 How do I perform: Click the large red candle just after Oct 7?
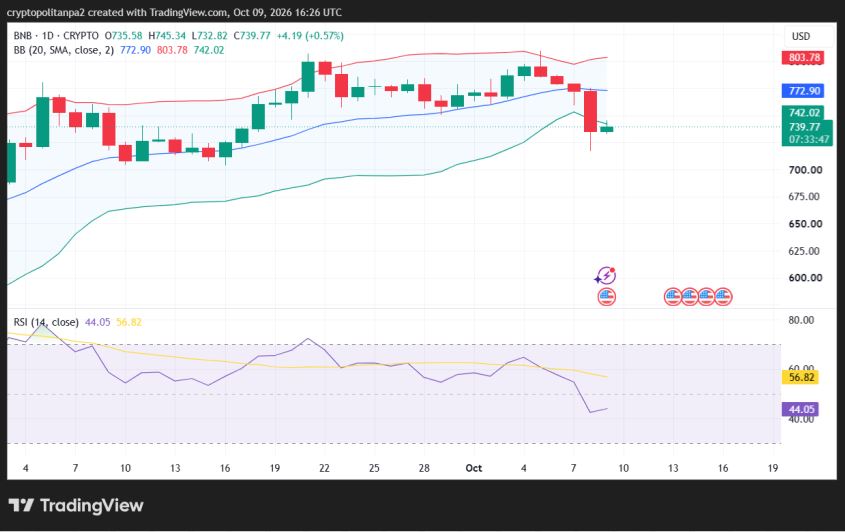pyautogui.click(x=591, y=111)
